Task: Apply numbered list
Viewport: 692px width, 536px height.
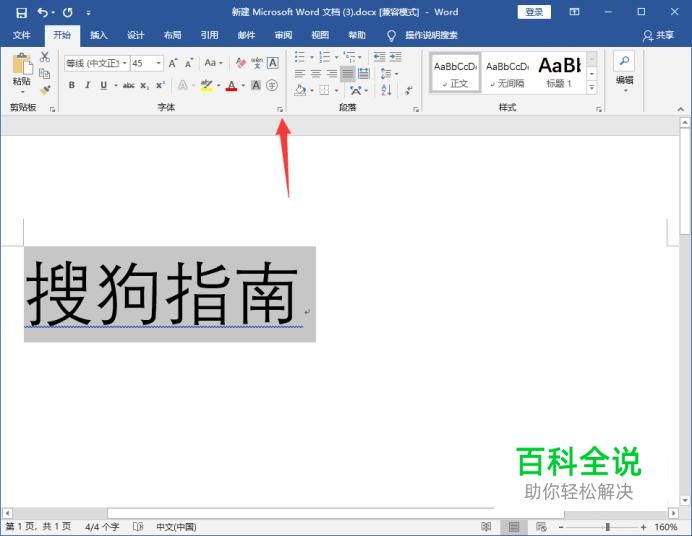Action: (324, 57)
